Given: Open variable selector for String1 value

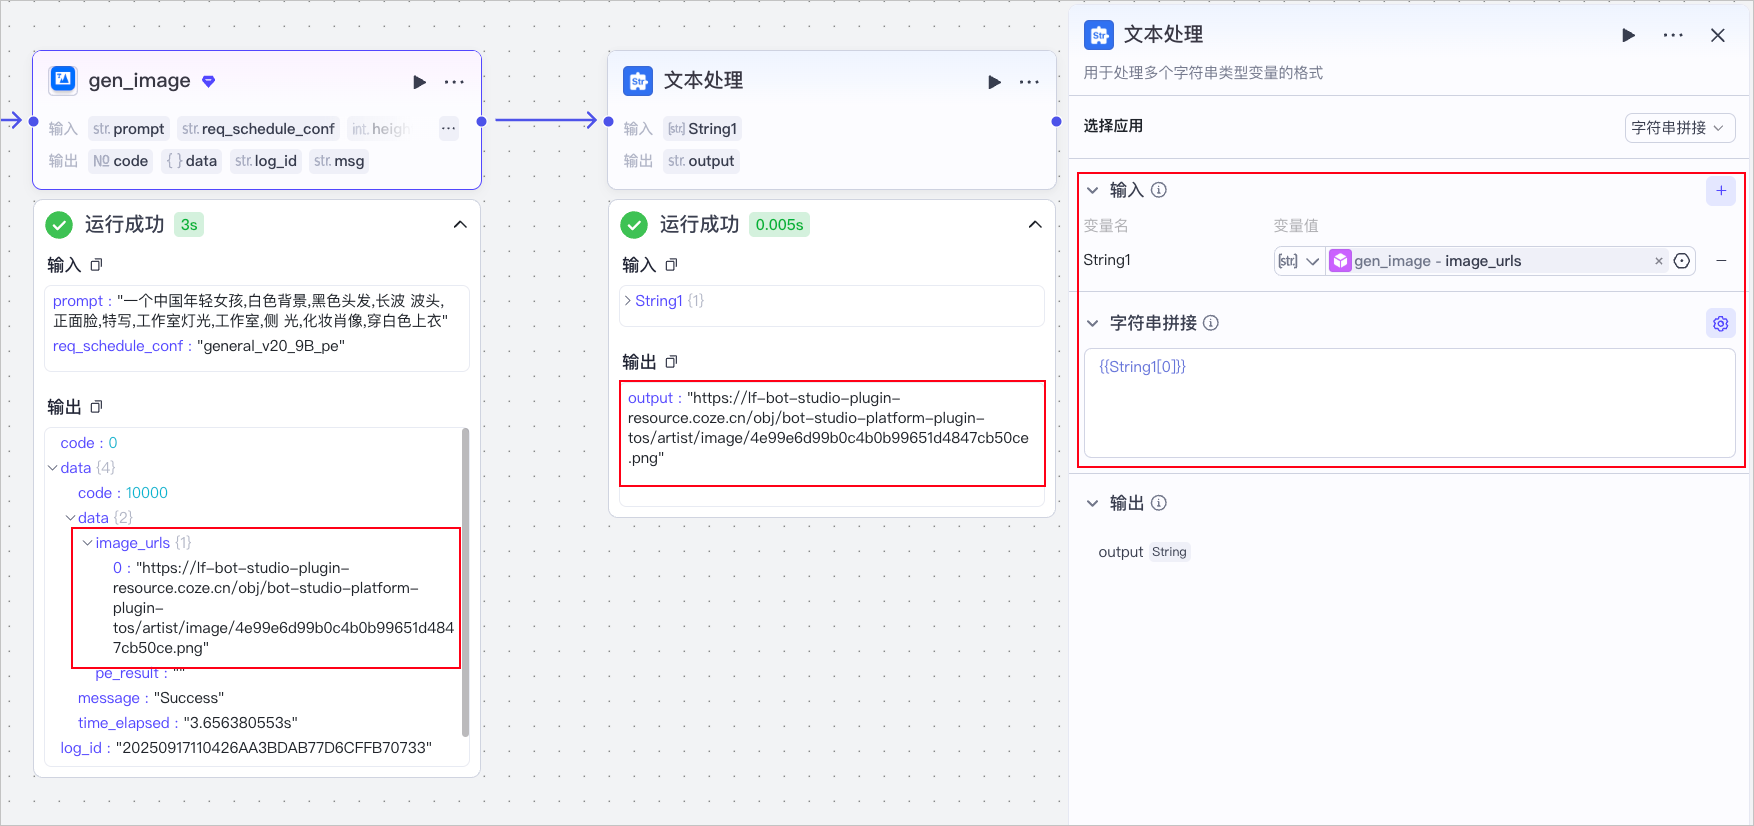Looking at the screenshot, I should pyautogui.click(x=1682, y=261).
